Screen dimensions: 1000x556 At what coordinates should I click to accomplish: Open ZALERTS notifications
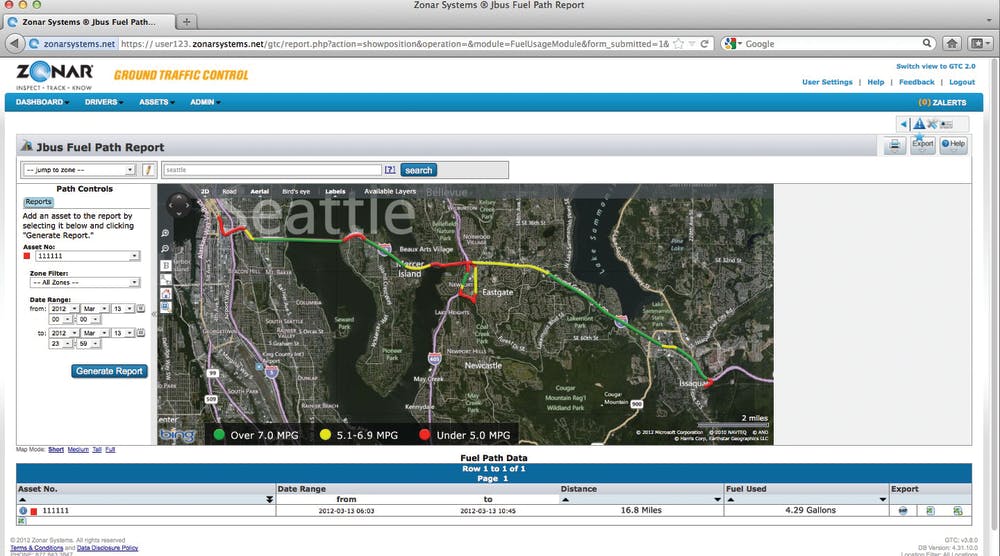point(942,103)
